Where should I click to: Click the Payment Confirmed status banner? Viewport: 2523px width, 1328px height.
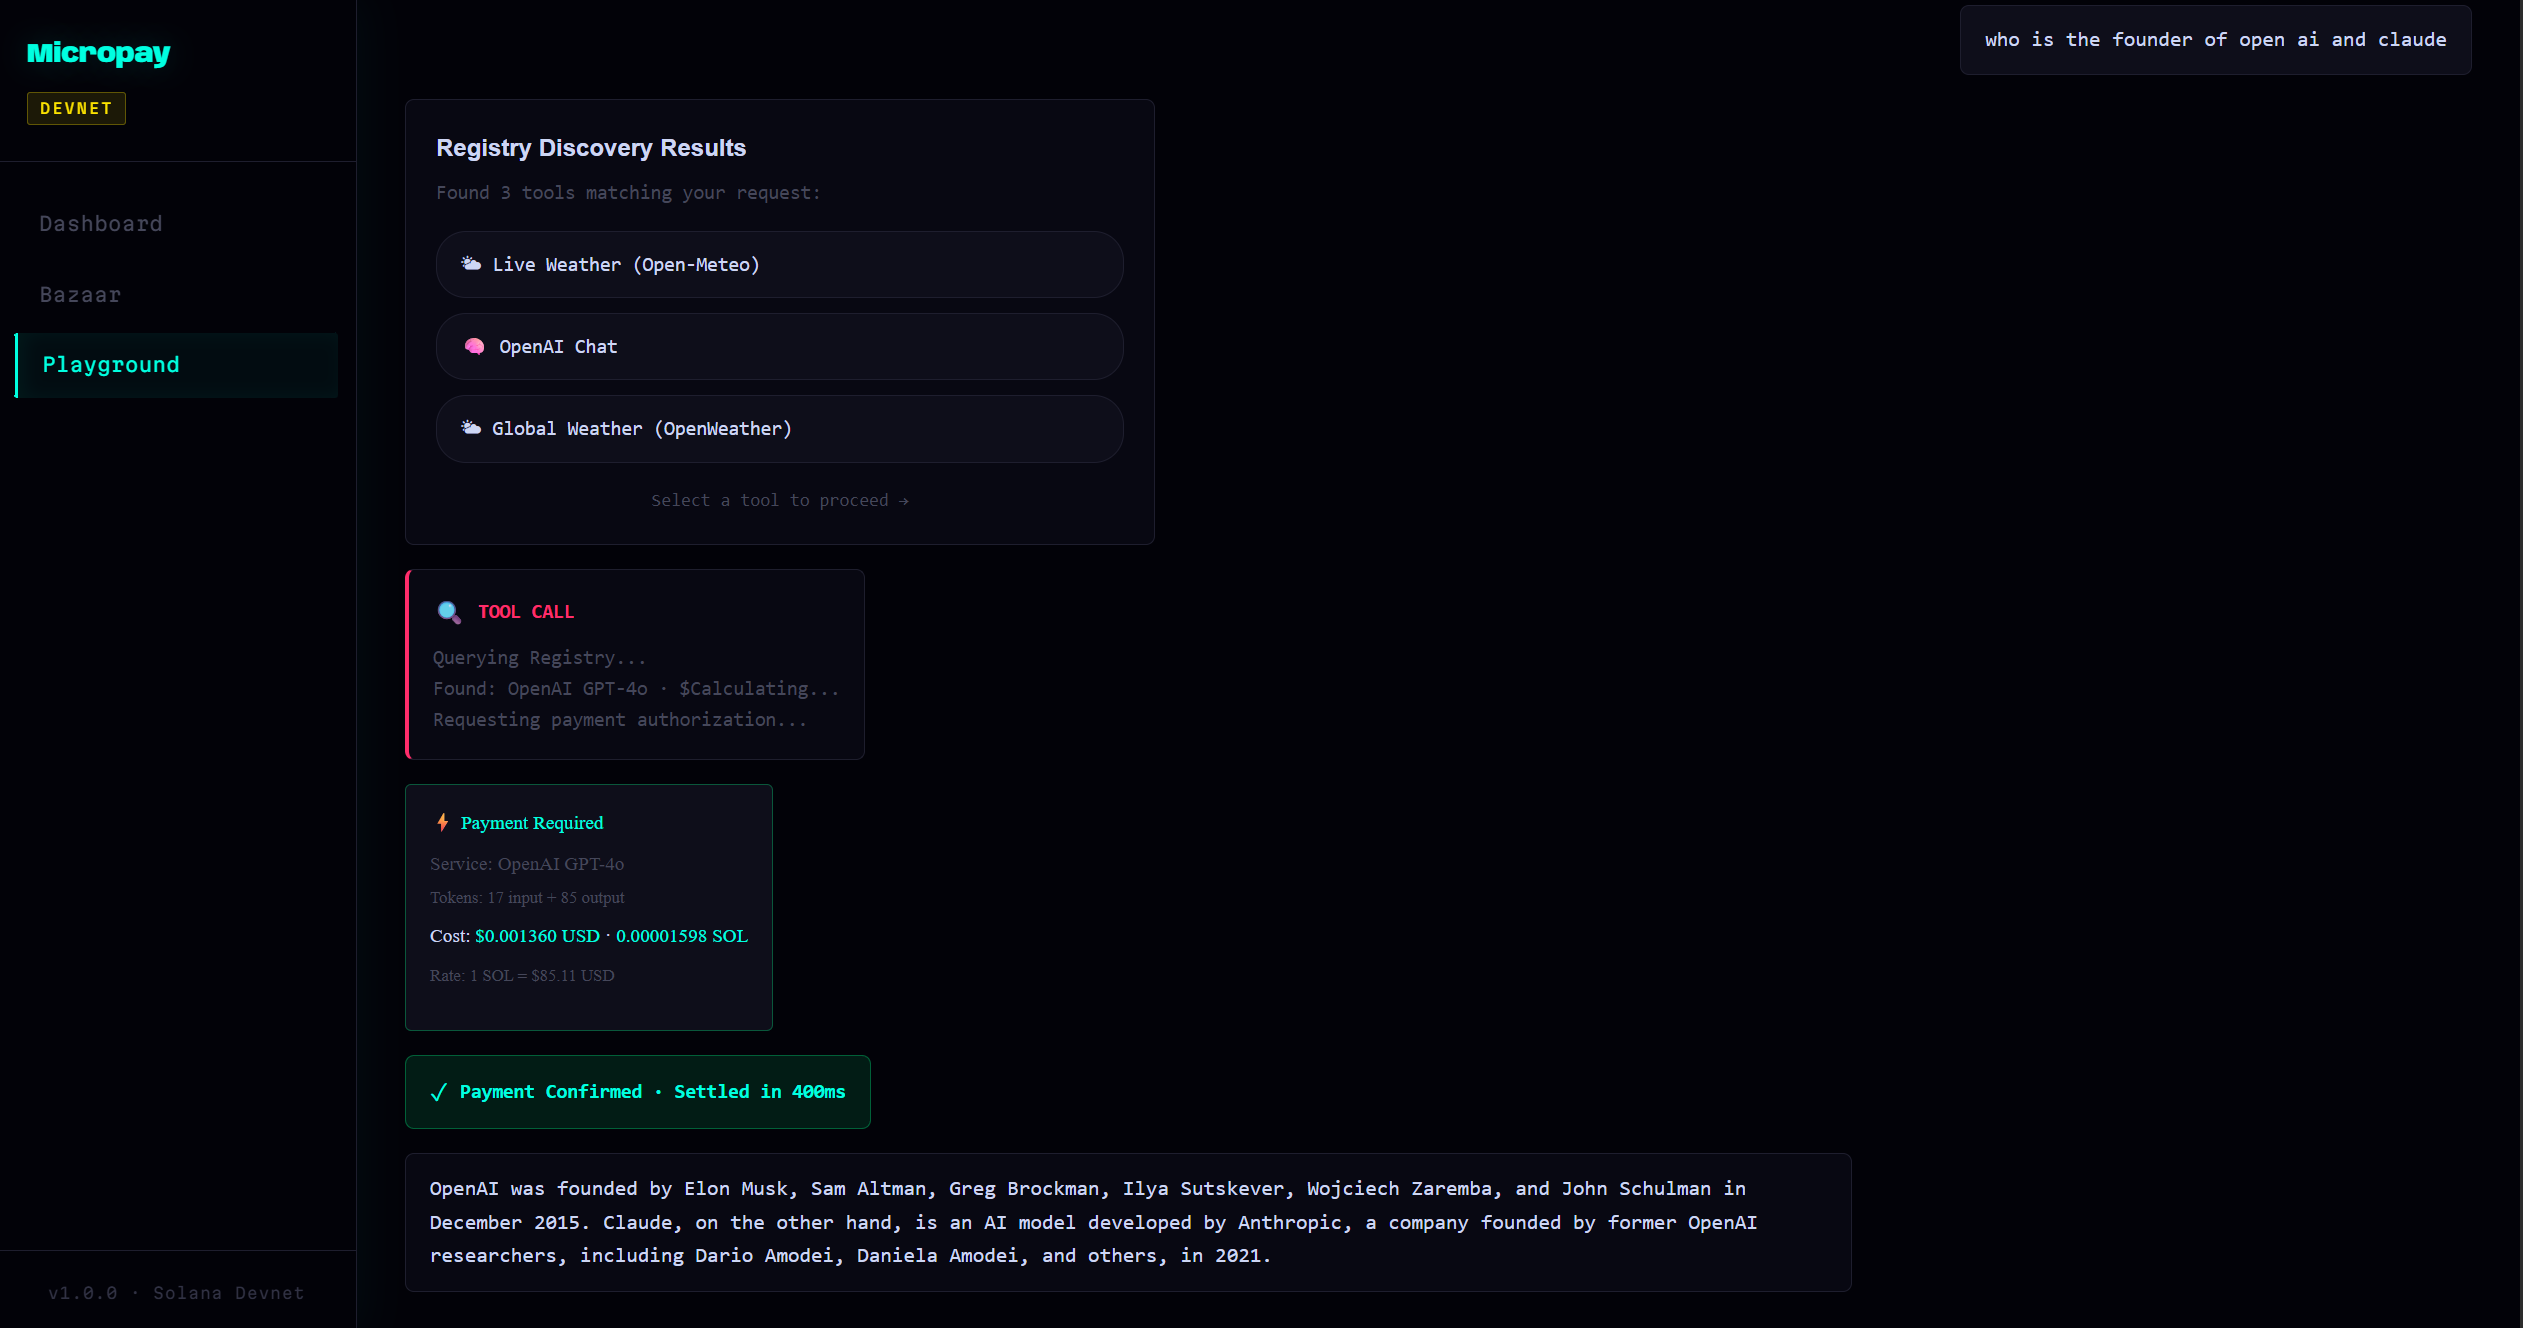click(x=638, y=1092)
